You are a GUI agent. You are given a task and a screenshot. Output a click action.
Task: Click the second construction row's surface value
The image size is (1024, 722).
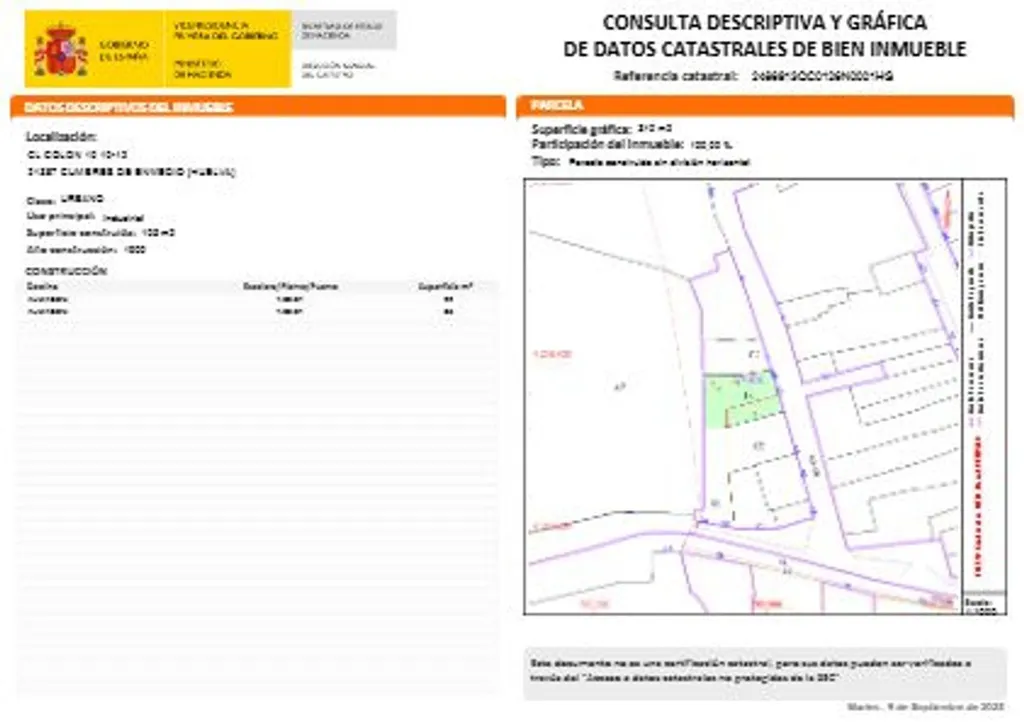click(x=449, y=311)
